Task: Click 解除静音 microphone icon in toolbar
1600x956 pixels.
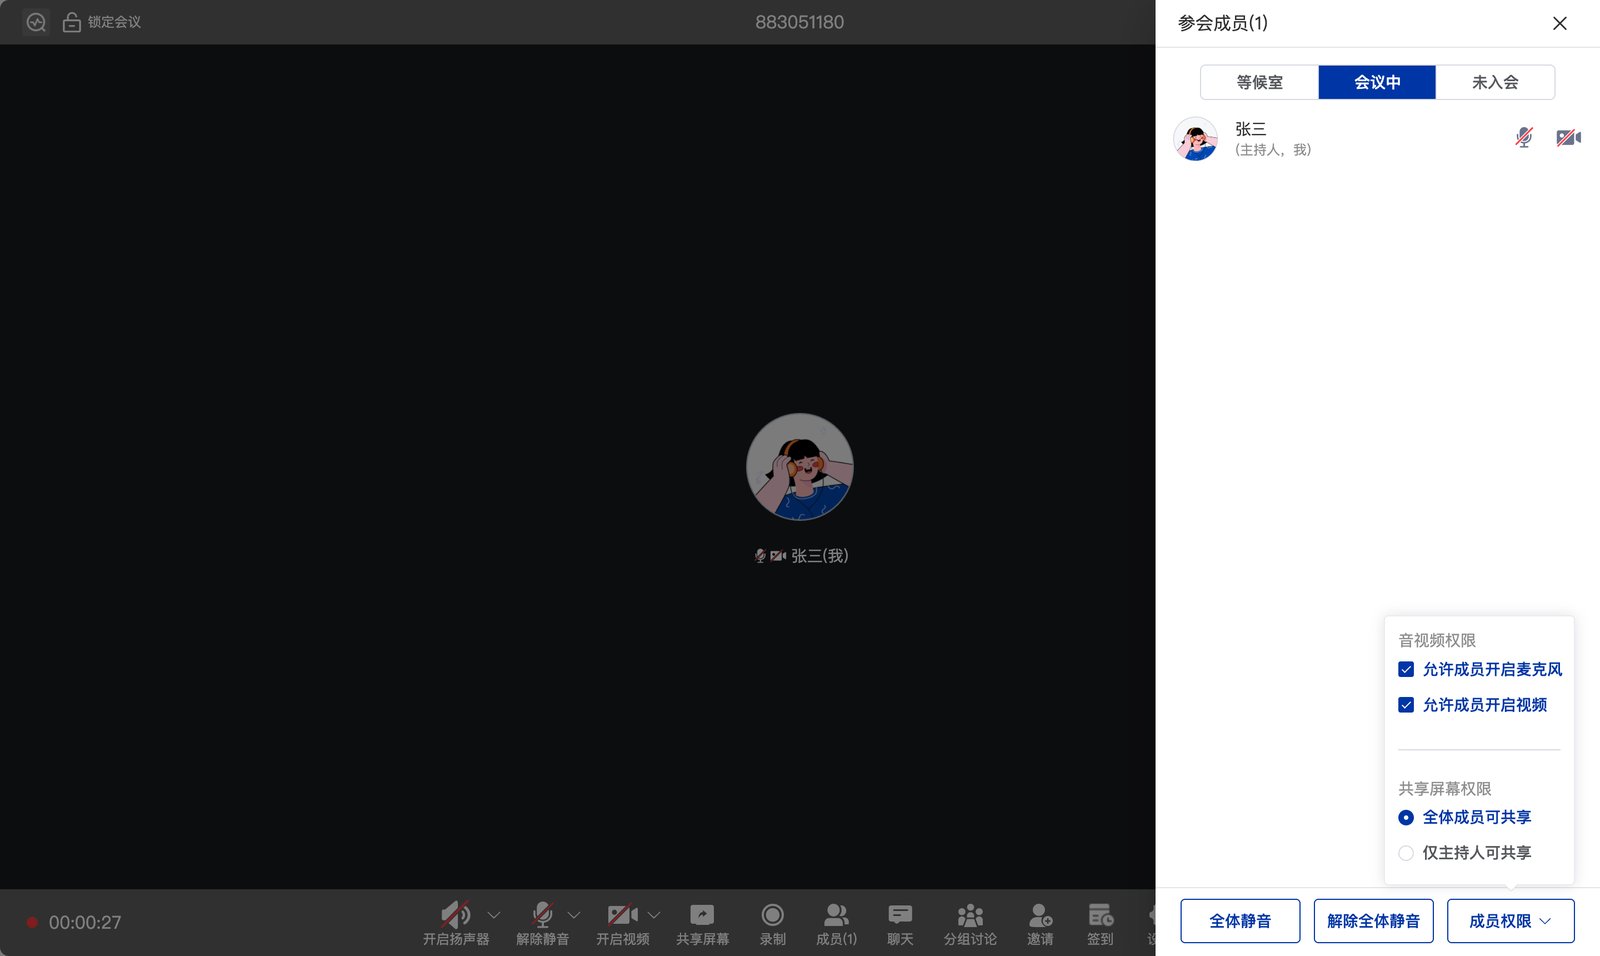Action: pos(542,914)
